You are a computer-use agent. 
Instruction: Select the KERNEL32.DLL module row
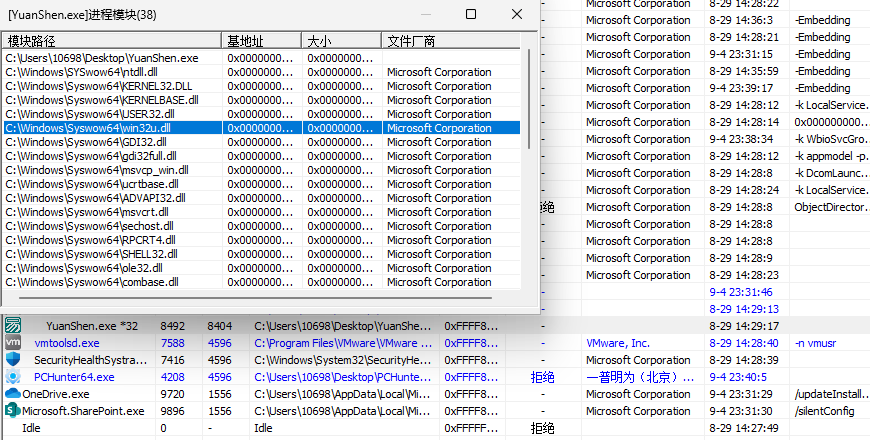click(261, 86)
